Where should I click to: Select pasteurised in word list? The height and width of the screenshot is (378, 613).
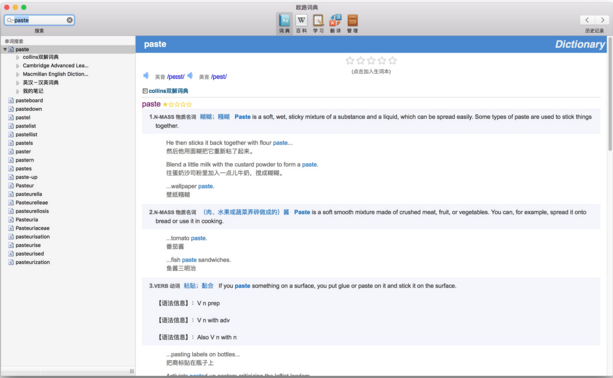coord(30,254)
